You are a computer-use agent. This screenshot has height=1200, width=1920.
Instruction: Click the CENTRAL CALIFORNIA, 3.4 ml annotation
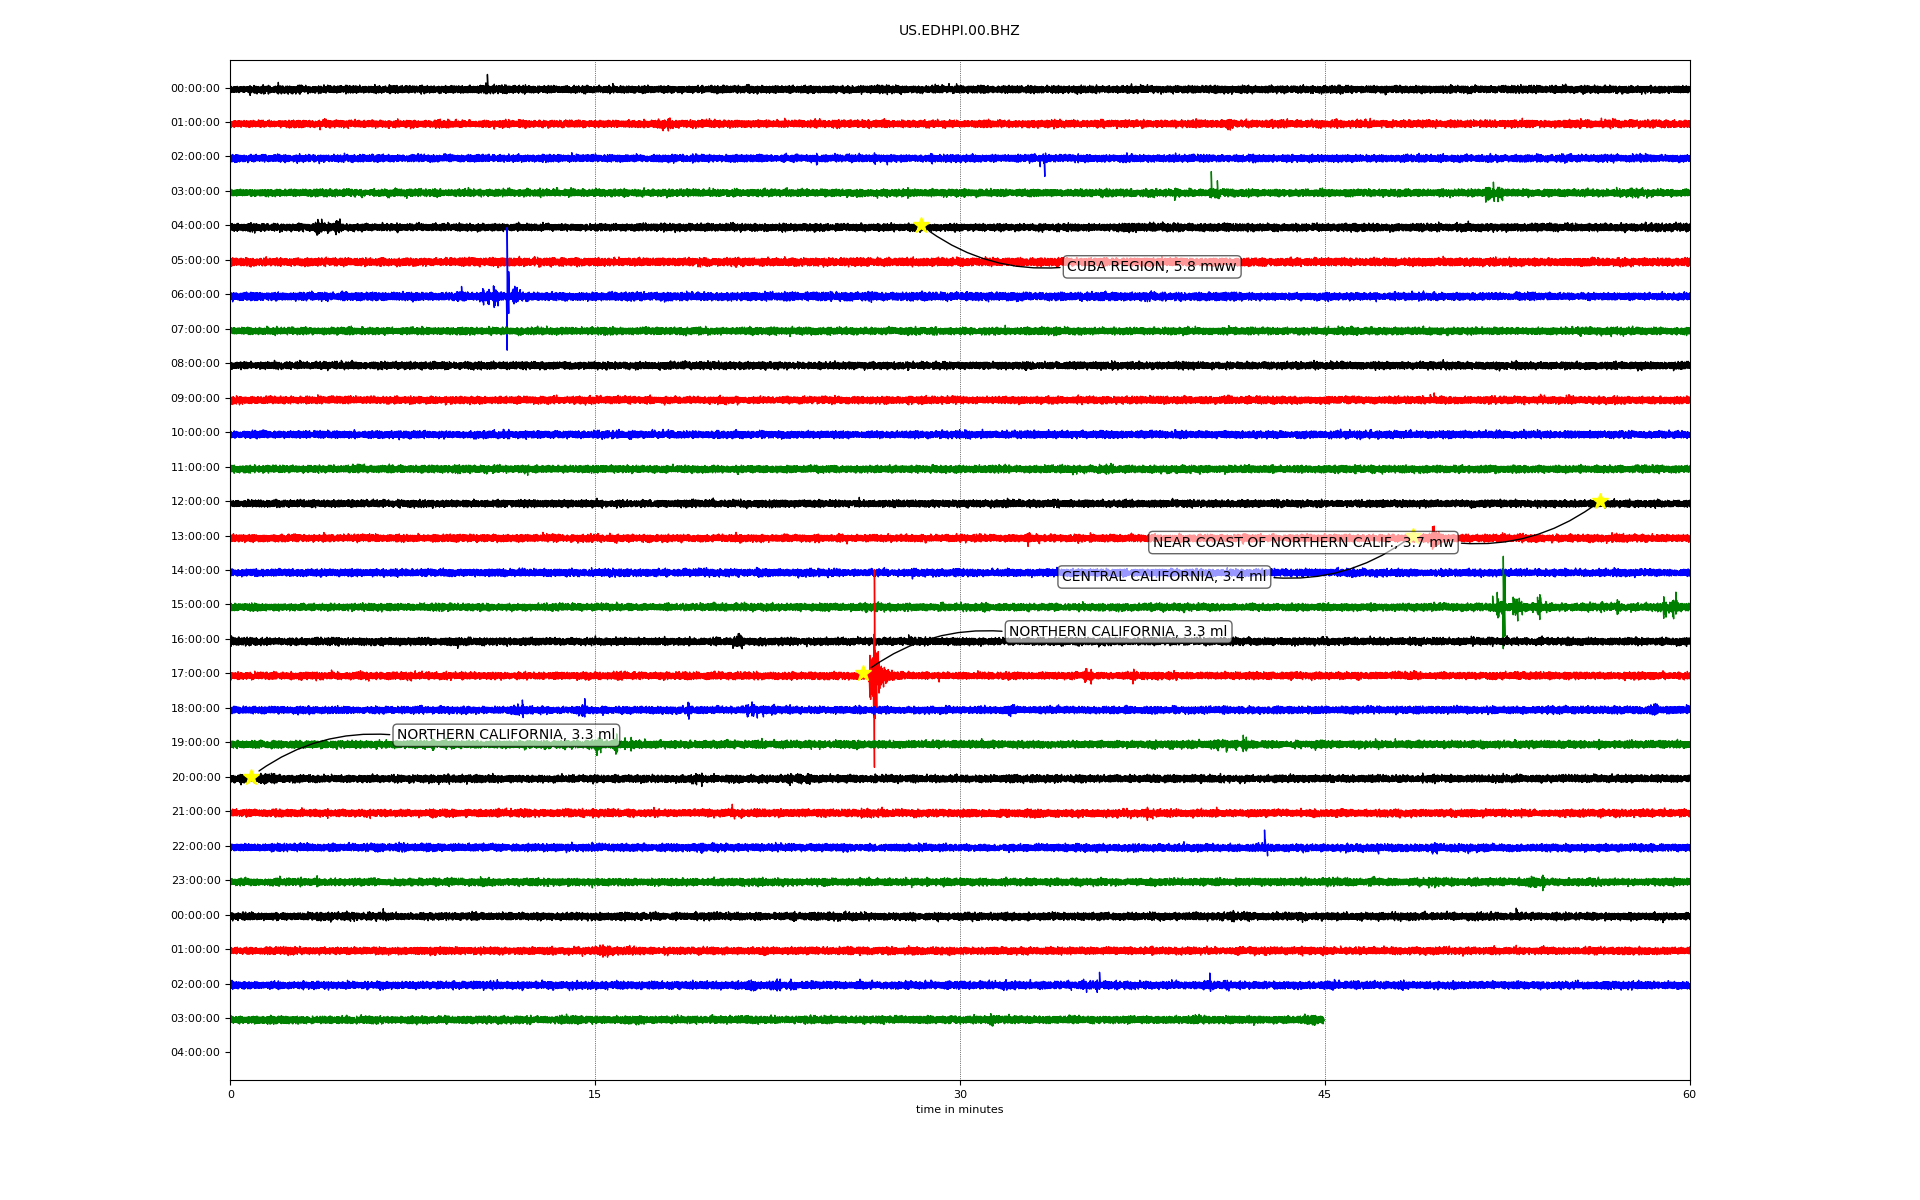point(1163,577)
